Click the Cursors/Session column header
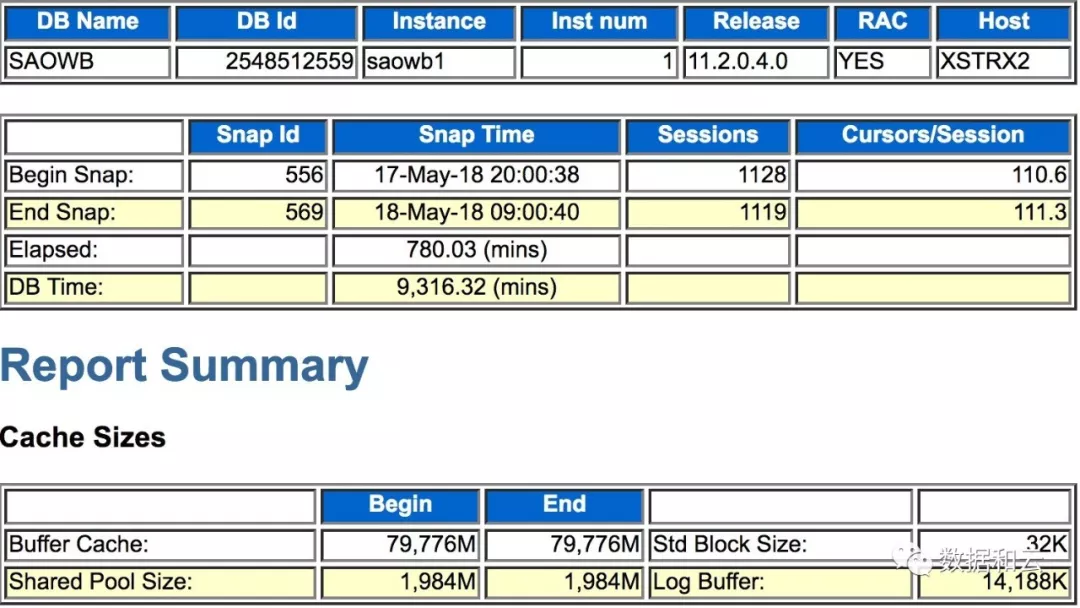The image size is (1080, 608). (x=932, y=136)
